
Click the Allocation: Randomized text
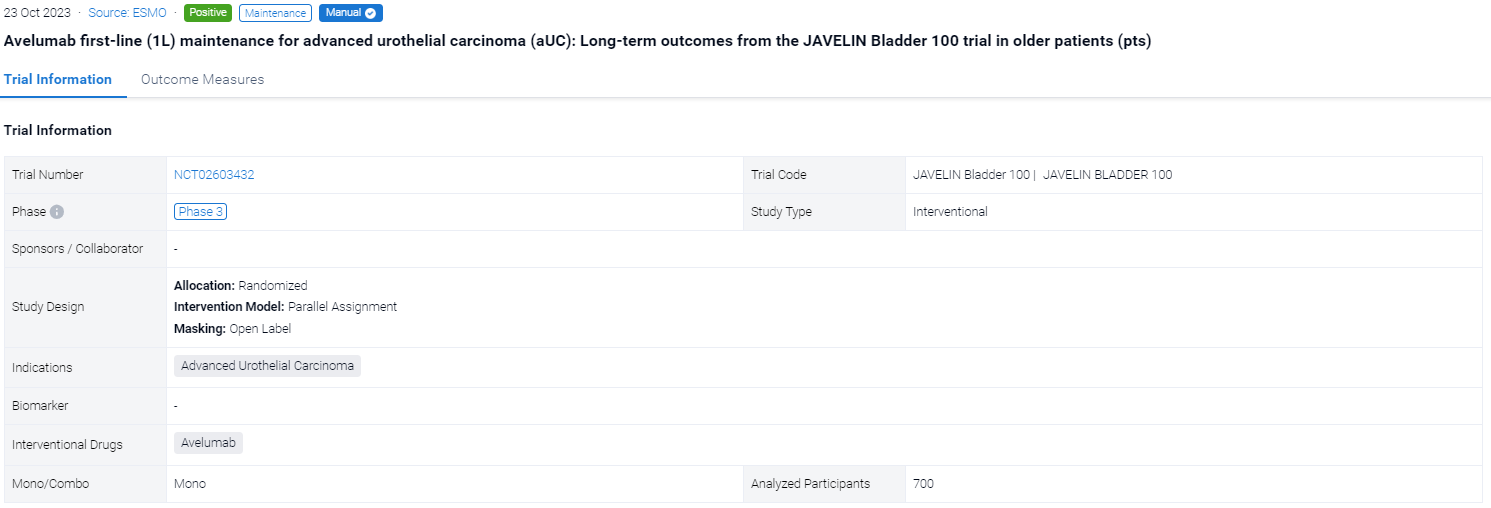[x=240, y=286]
